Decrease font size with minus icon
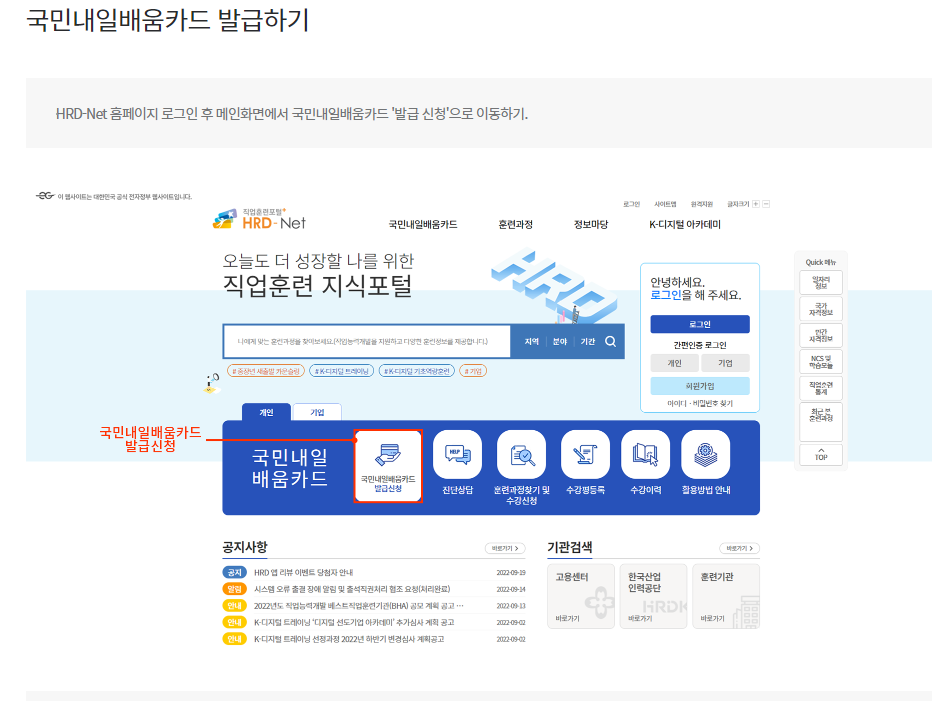 coord(766,204)
